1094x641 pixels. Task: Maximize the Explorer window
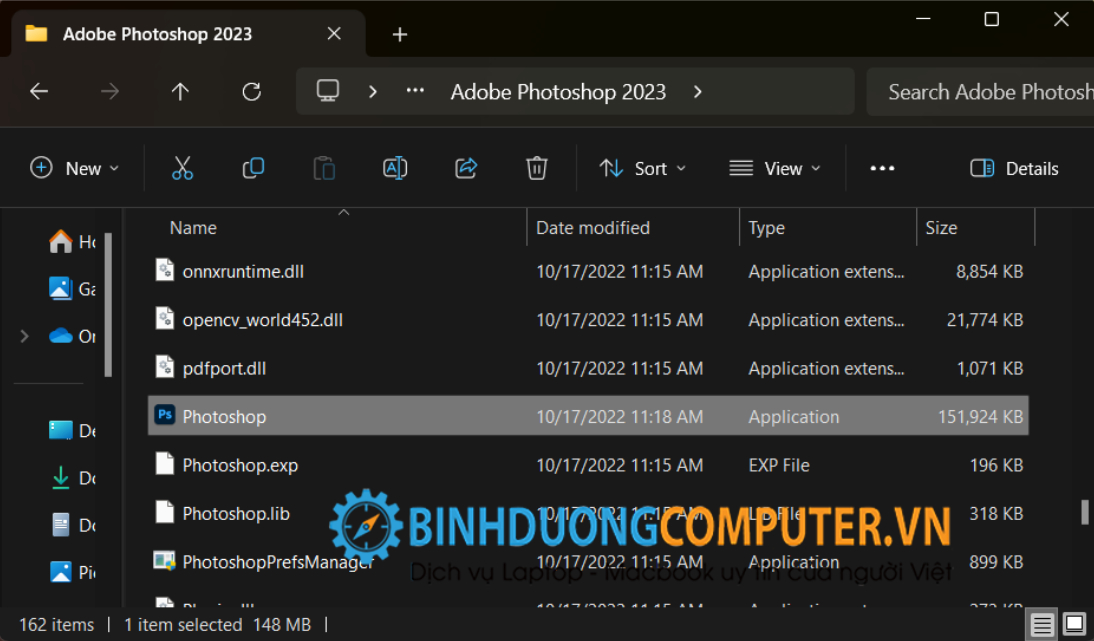pos(991,20)
